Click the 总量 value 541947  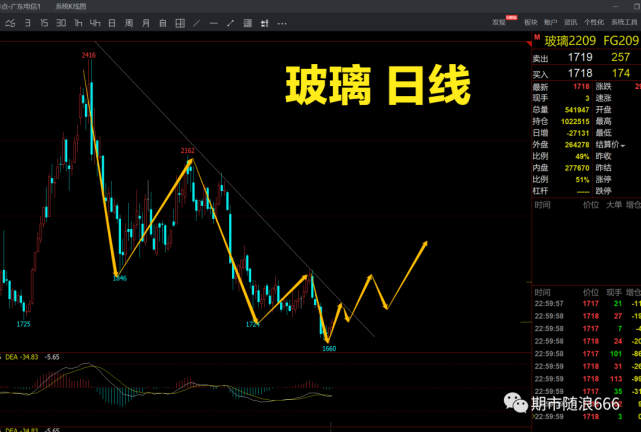(577, 110)
